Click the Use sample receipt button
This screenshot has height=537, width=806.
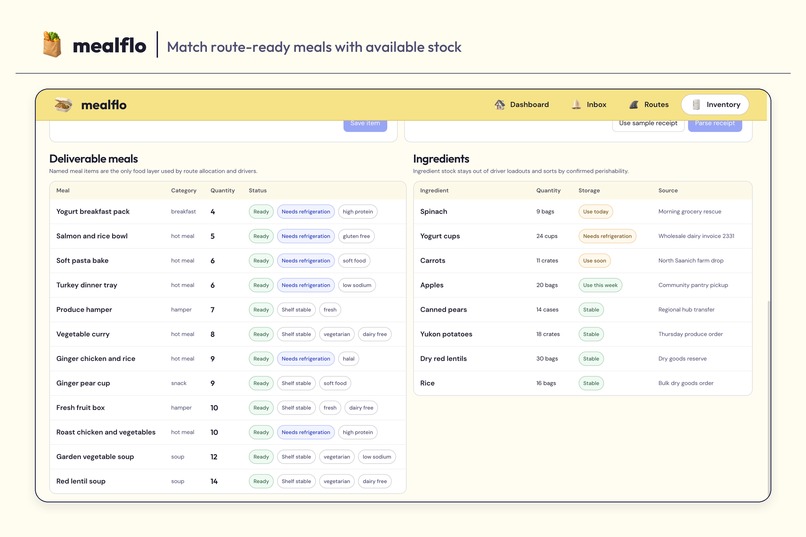click(648, 124)
